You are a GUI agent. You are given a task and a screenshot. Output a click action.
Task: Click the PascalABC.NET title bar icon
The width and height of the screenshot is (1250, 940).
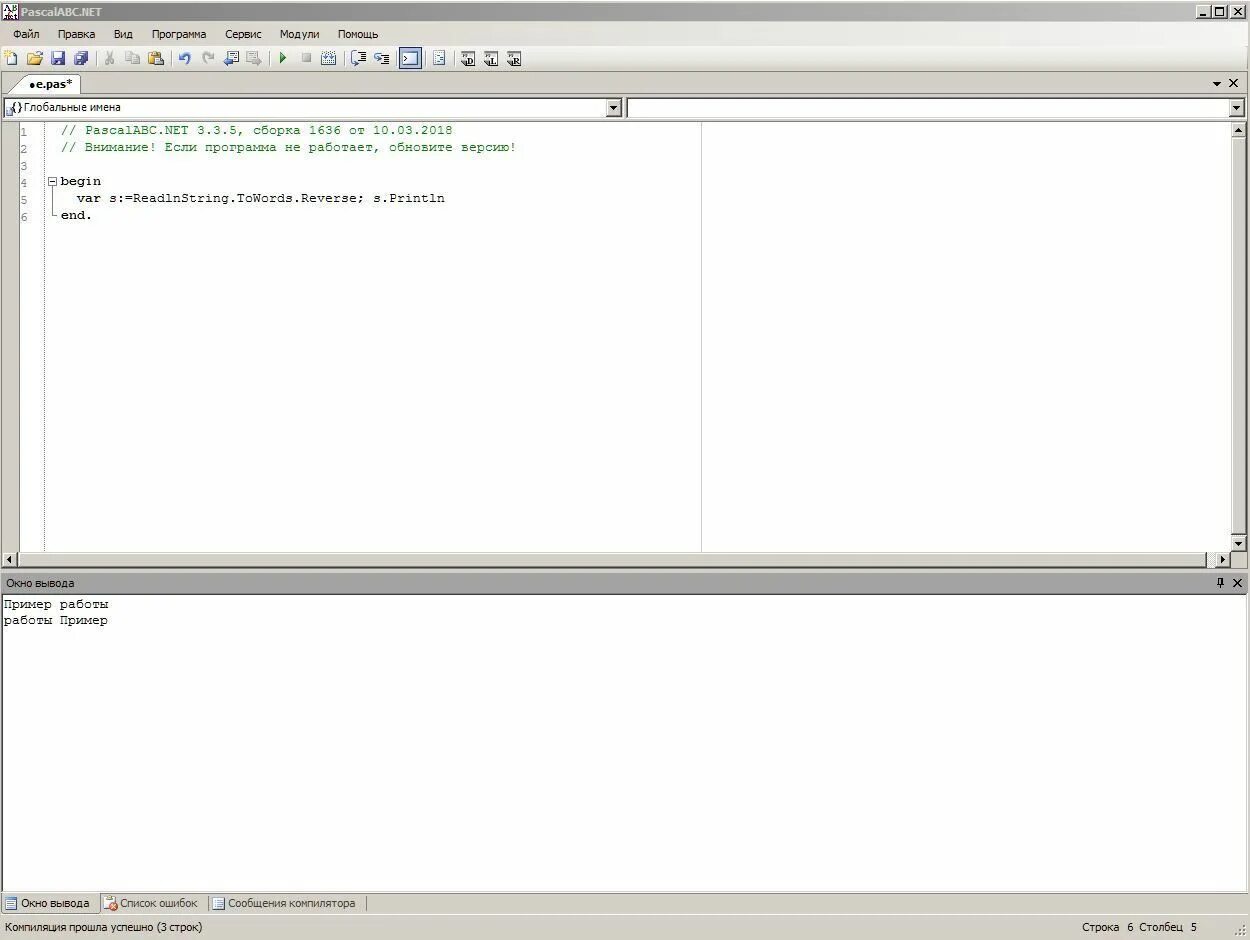10,12
